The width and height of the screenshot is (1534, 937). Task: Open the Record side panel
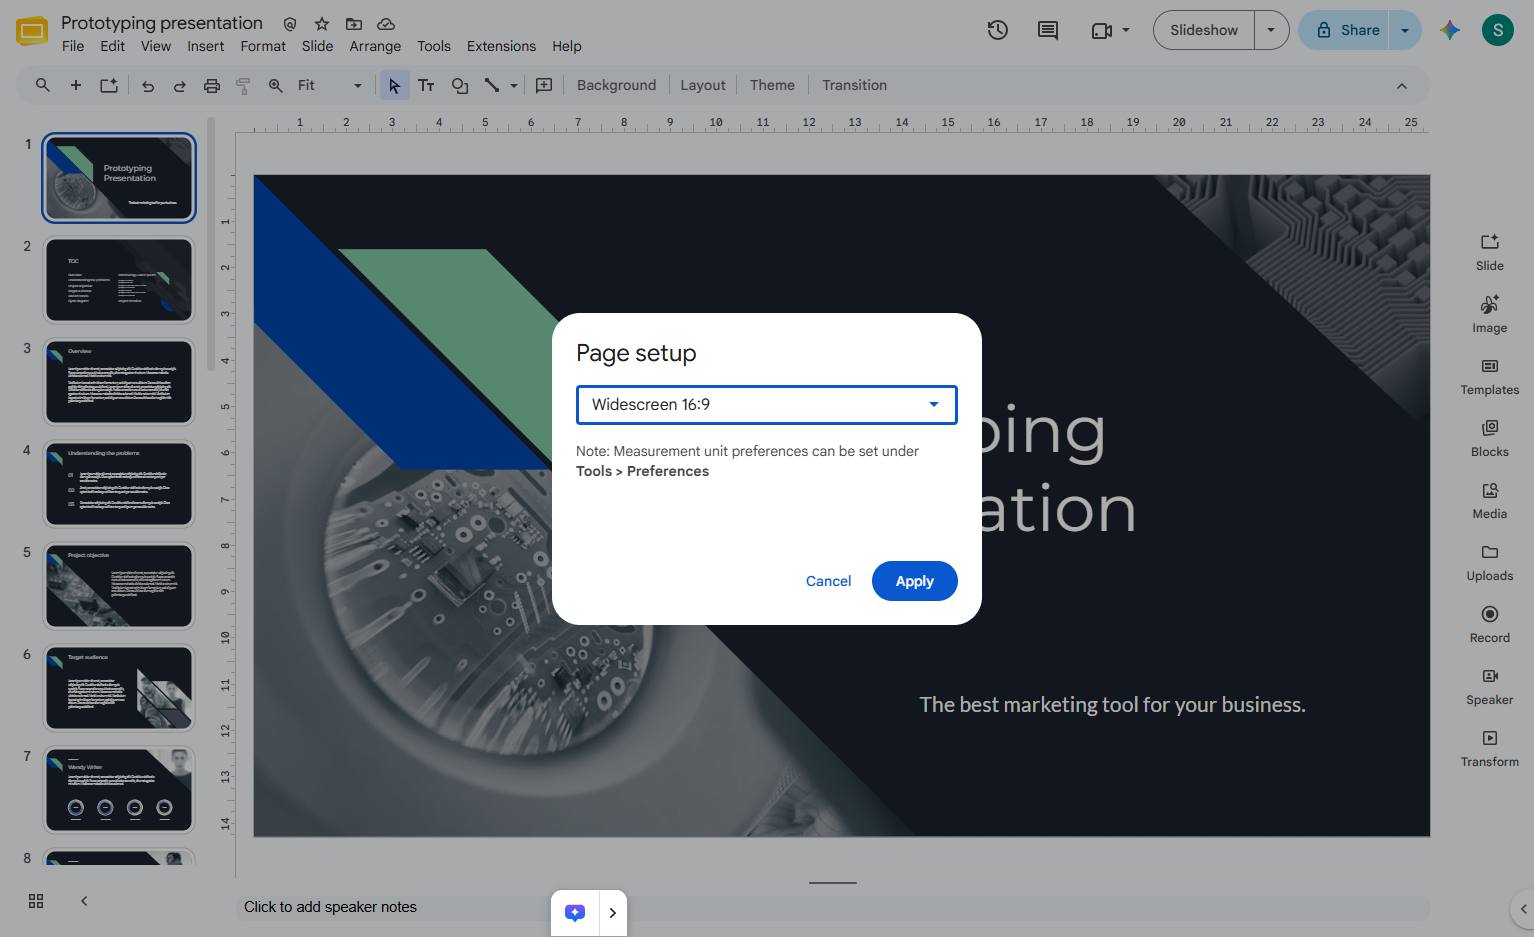pos(1489,624)
